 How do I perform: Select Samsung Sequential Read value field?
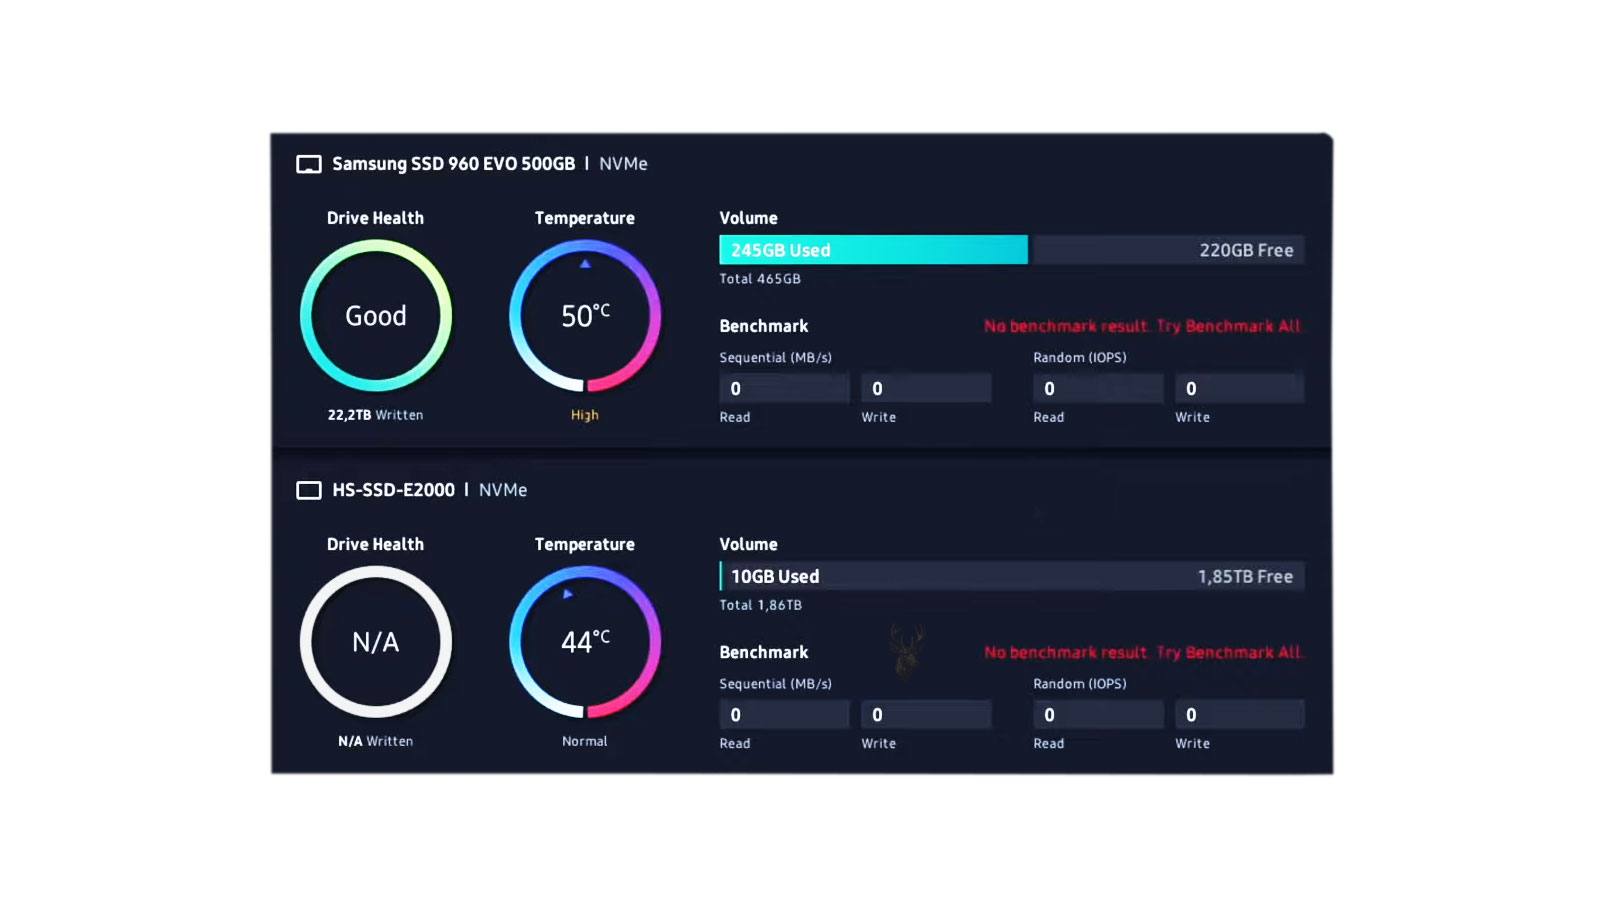[x=784, y=388]
